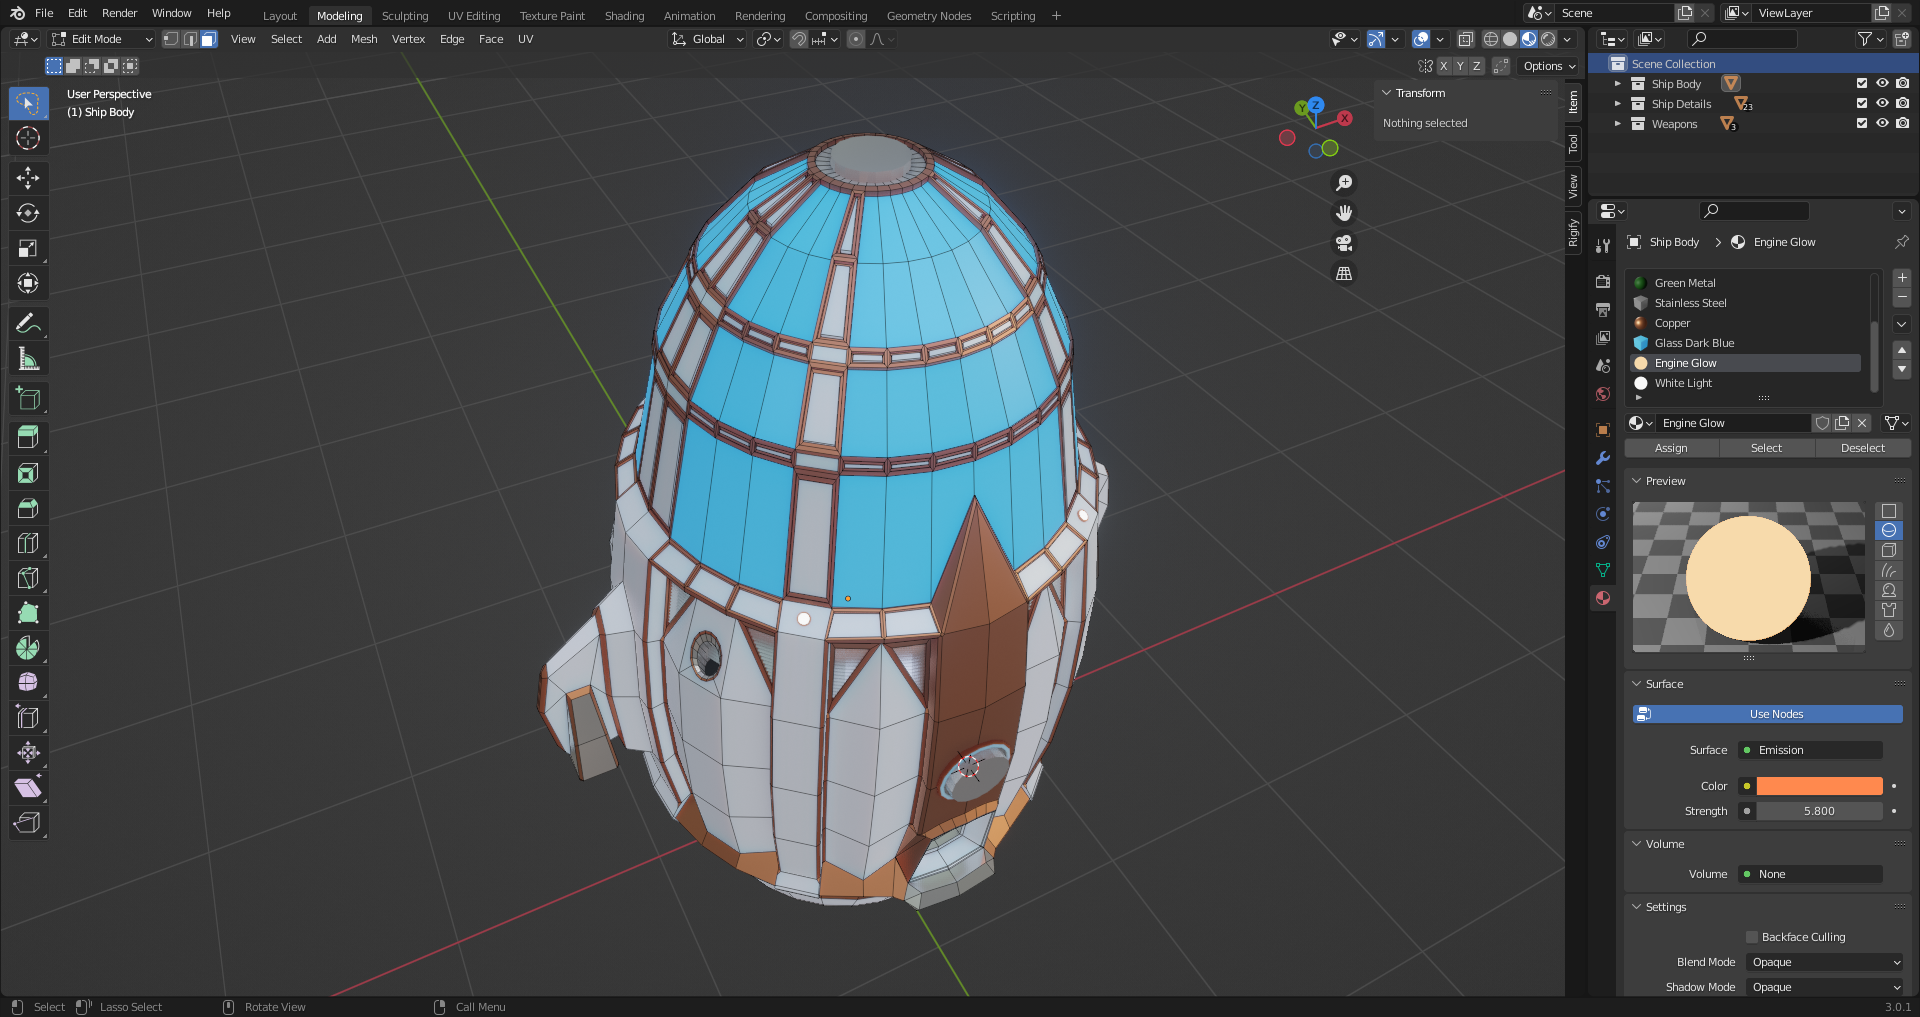Viewport: 1920px width, 1017px height.
Task: Switch to the Sculpting workspace tab
Action: (404, 16)
